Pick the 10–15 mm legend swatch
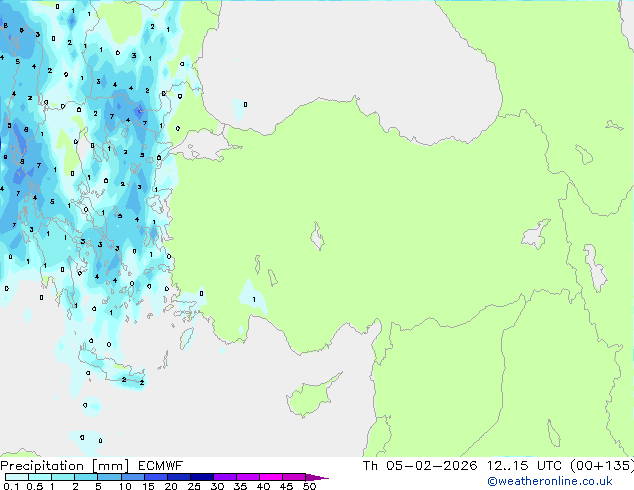Viewport: 634px width, 490px height. click(x=132, y=477)
